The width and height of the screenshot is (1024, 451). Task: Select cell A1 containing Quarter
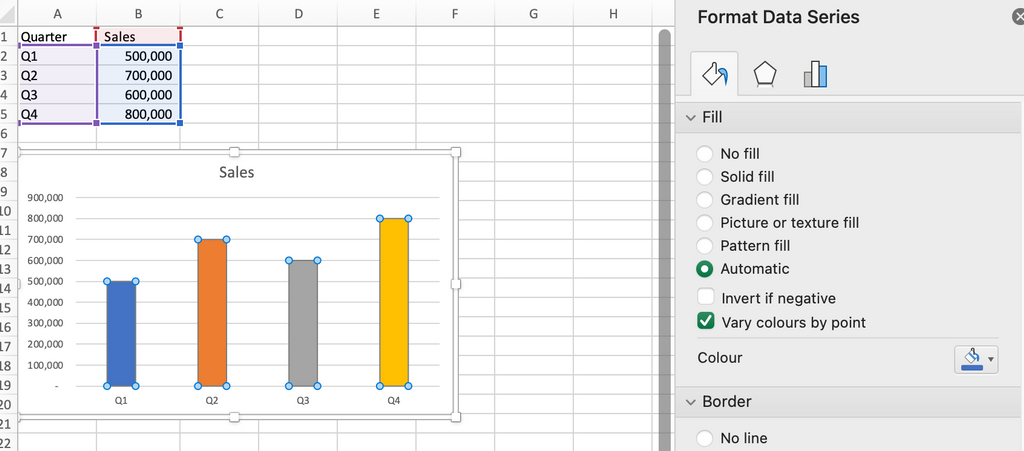point(57,37)
